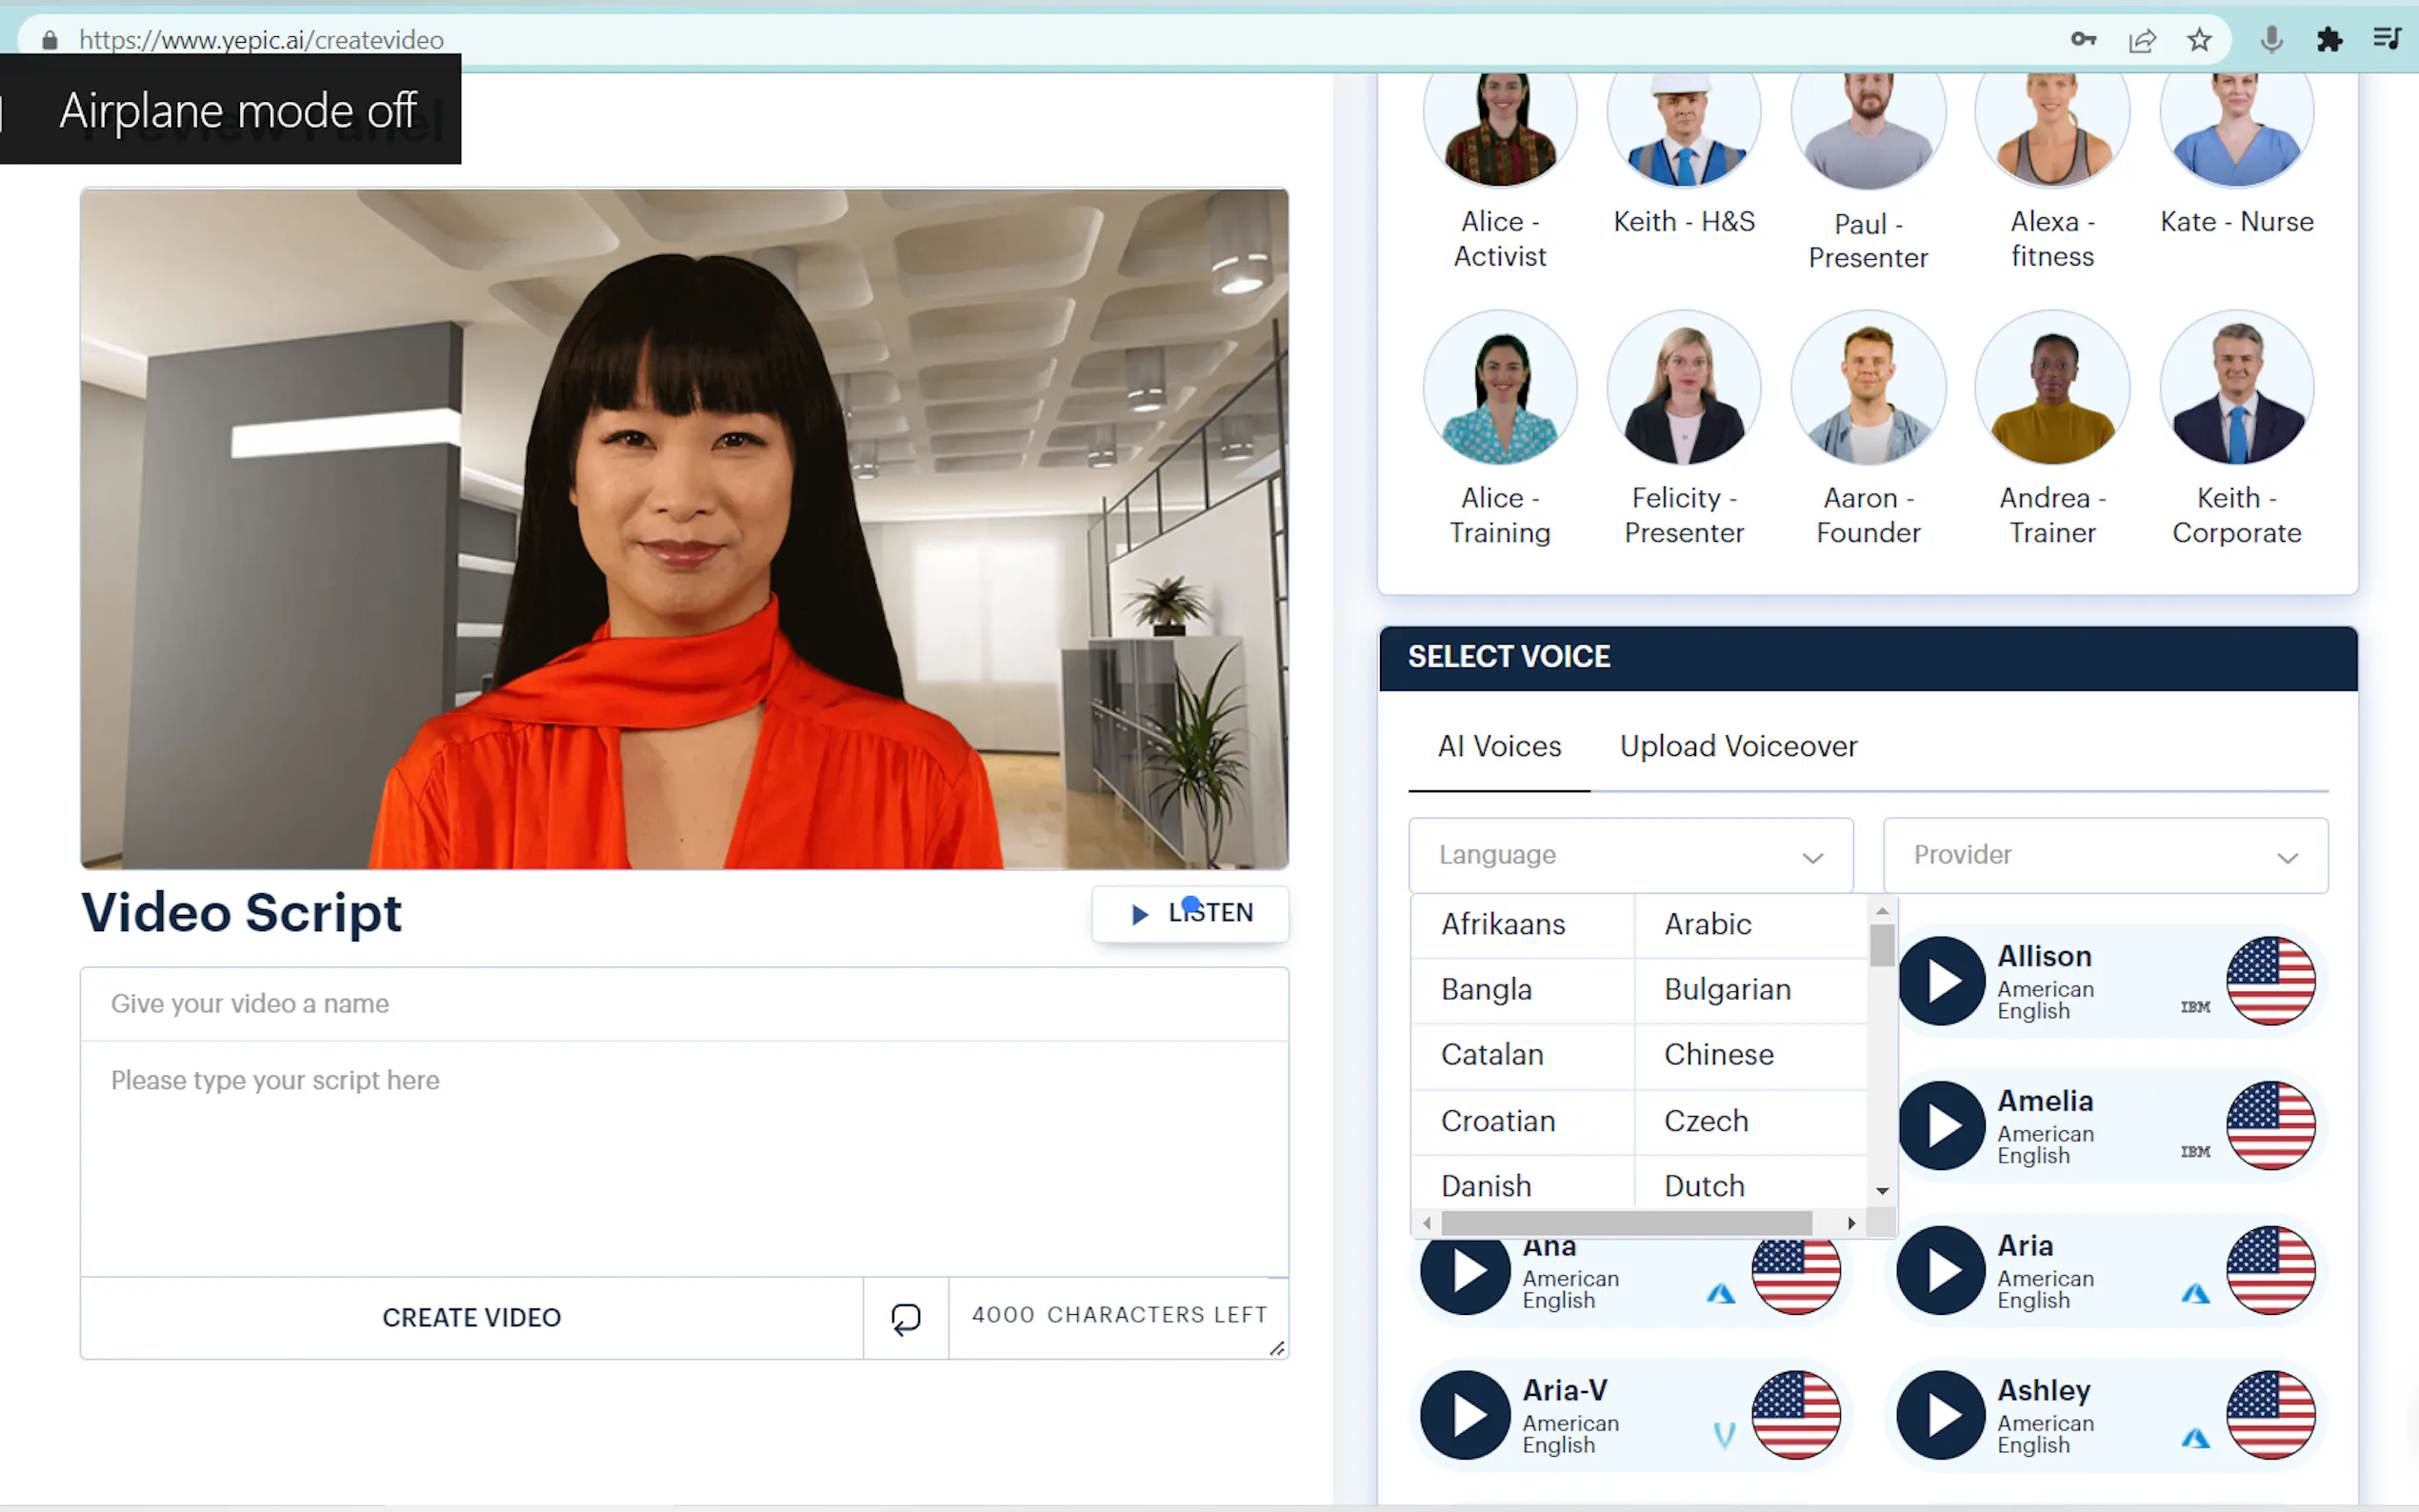Select the AI Voices tab
The width and height of the screenshot is (2419, 1512).
point(1498,746)
